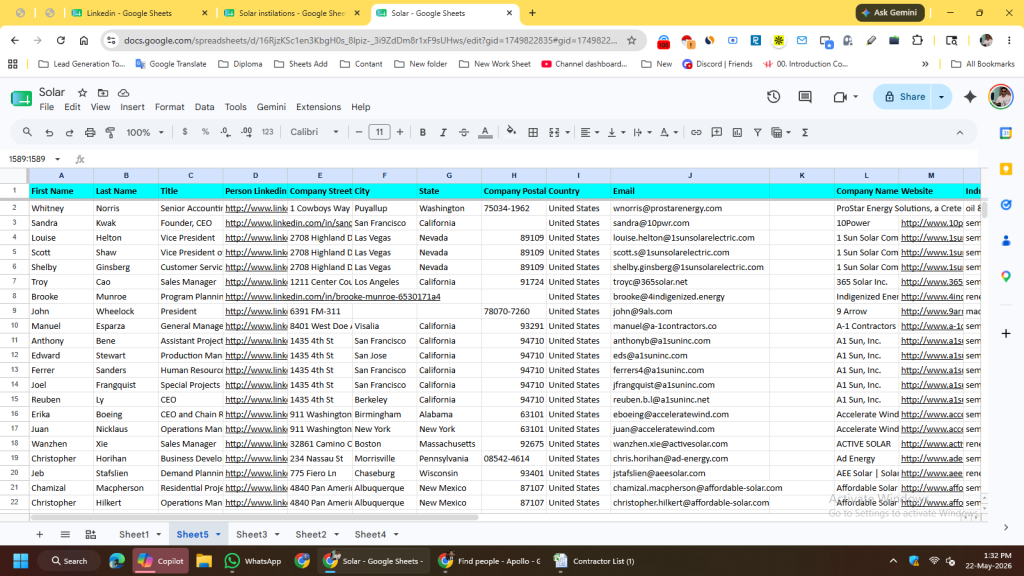Viewport: 1024px width, 576px height.
Task: Expand the Share button options arrow
Action: (x=941, y=97)
